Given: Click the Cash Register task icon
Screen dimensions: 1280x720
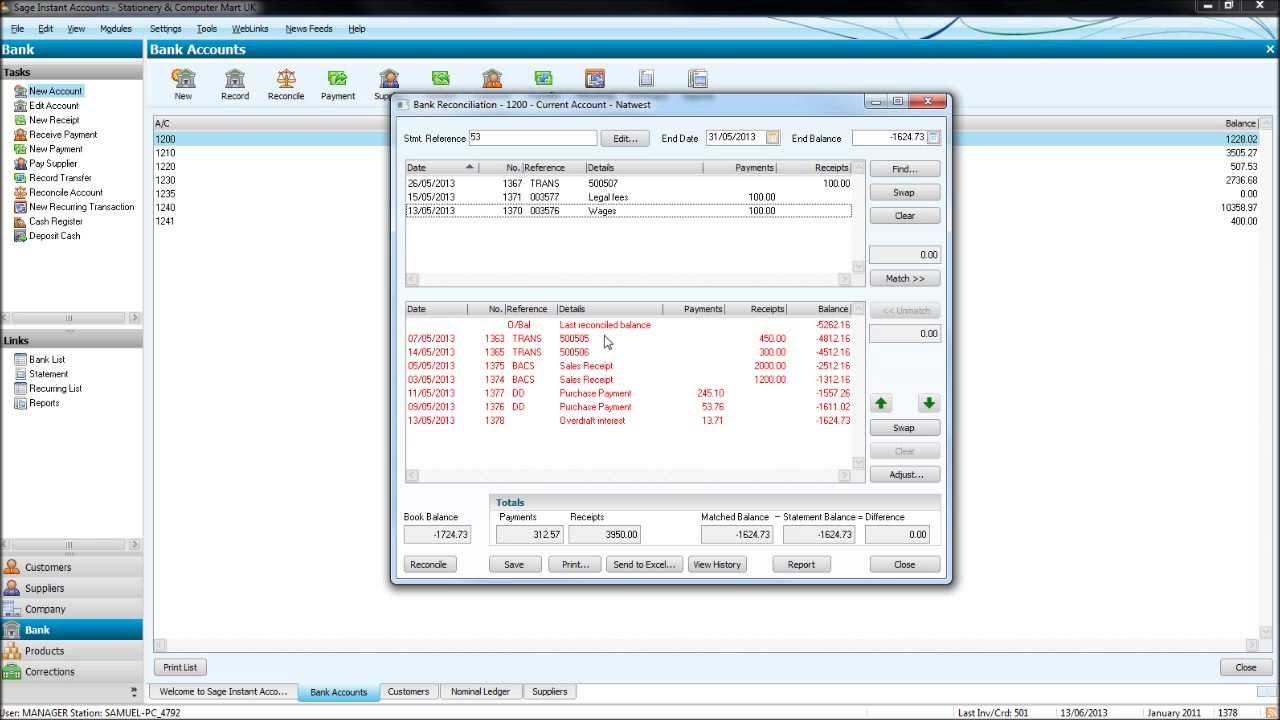Looking at the screenshot, I should coord(20,221).
